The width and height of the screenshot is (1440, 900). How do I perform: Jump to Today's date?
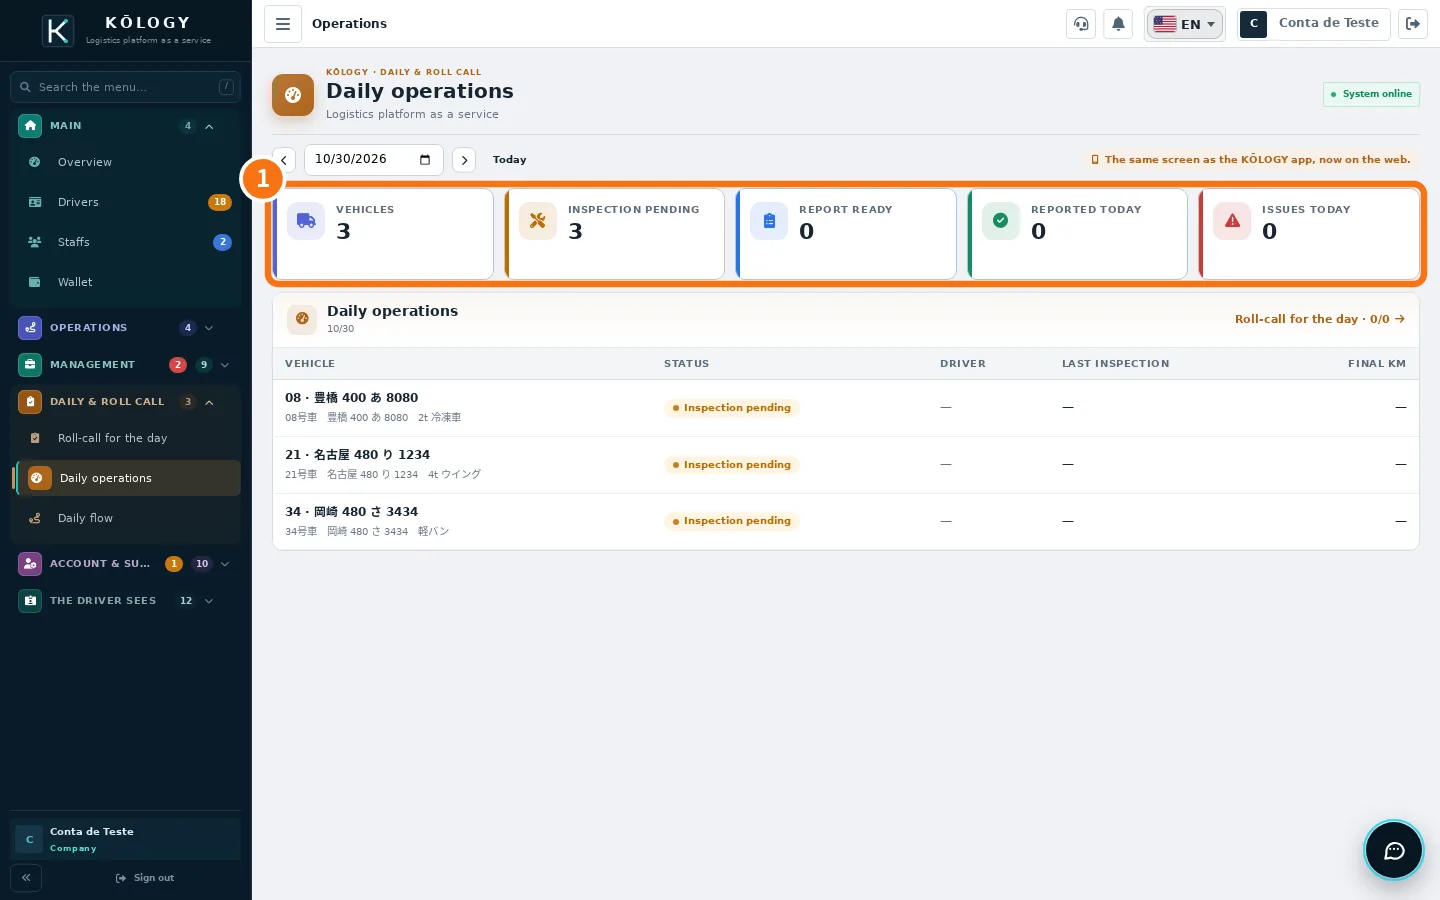(509, 160)
